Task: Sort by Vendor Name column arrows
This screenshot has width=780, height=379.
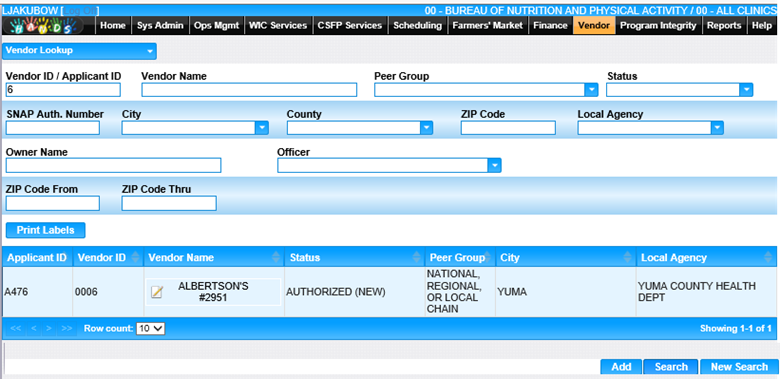Action: click(276, 257)
